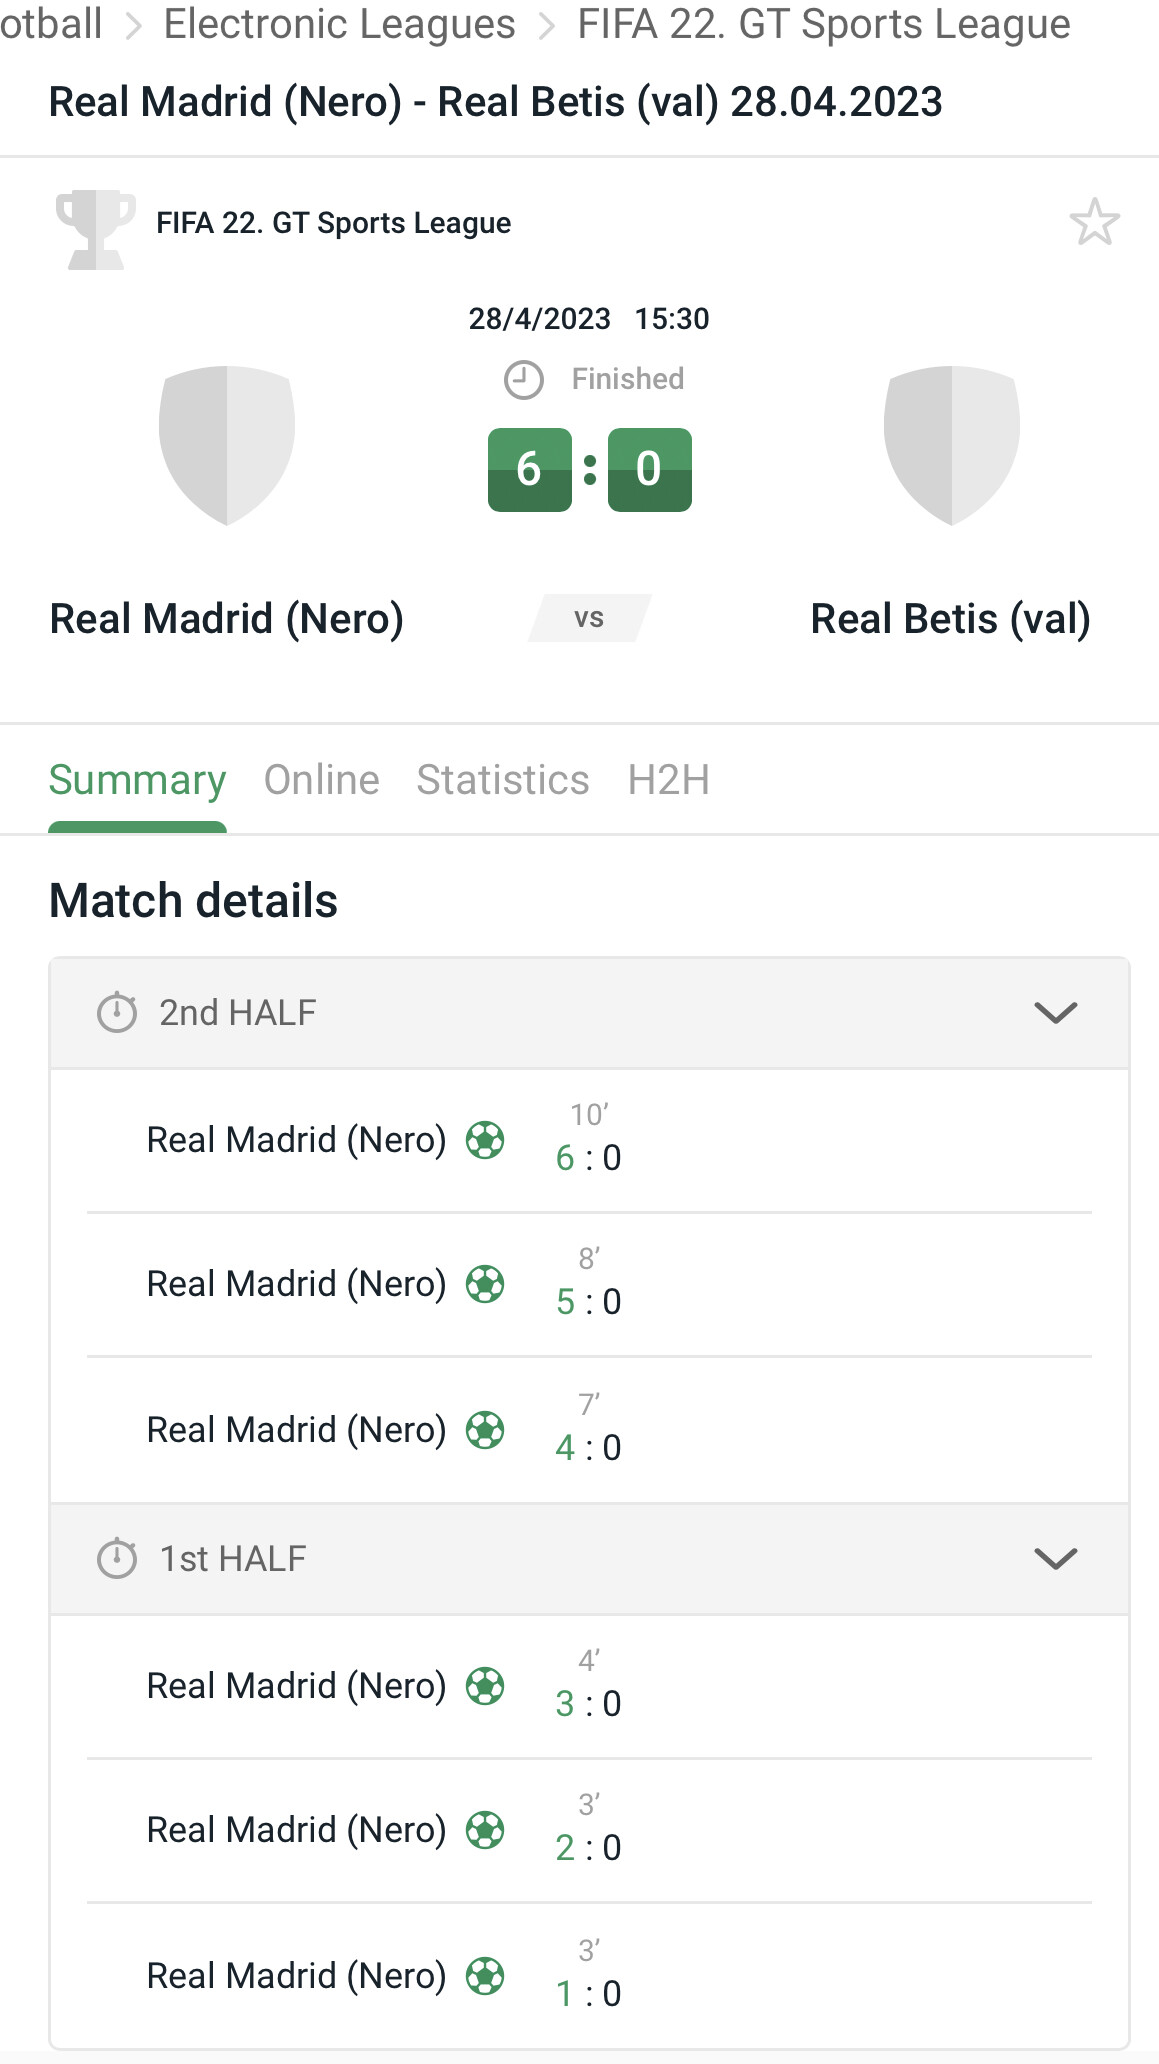Click the stopwatch icon beside 2nd HALF
This screenshot has height=2064, width=1159.
(x=117, y=1012)
